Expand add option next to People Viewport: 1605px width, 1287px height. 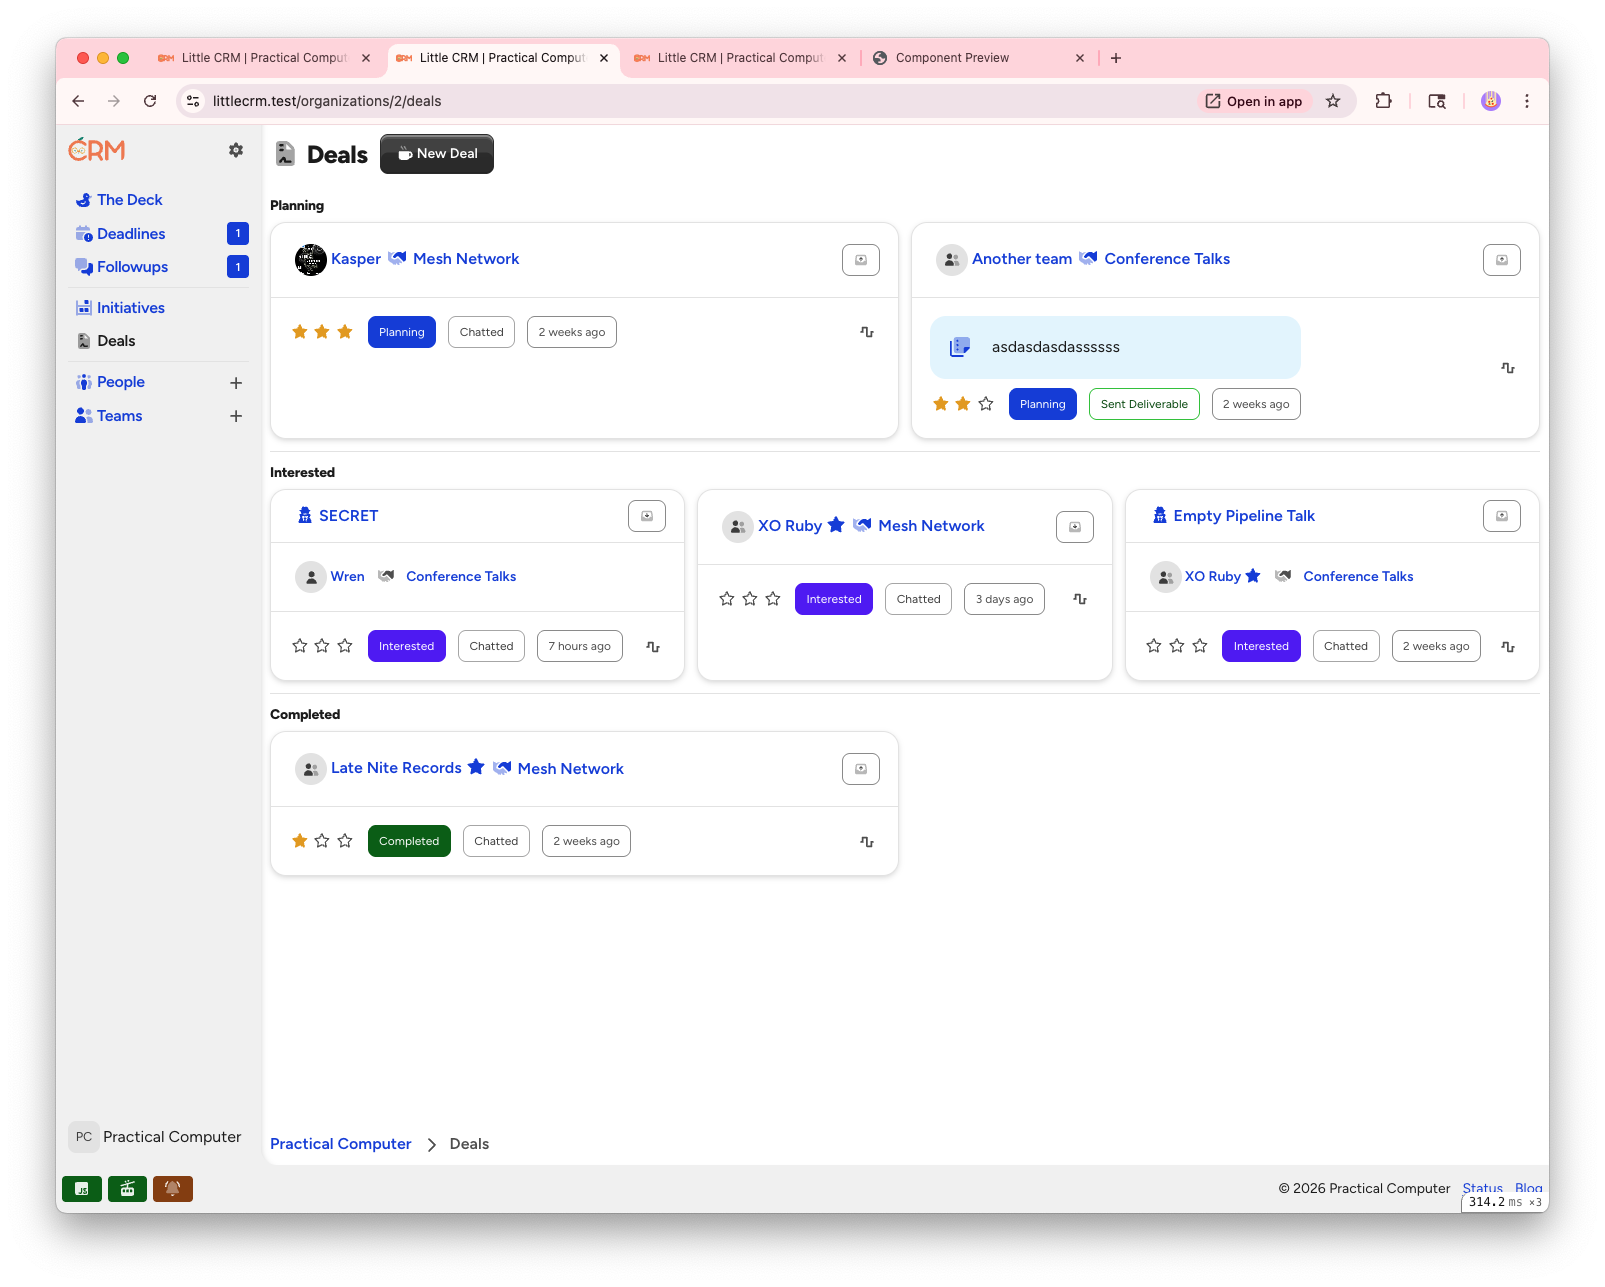click(236, 383)
